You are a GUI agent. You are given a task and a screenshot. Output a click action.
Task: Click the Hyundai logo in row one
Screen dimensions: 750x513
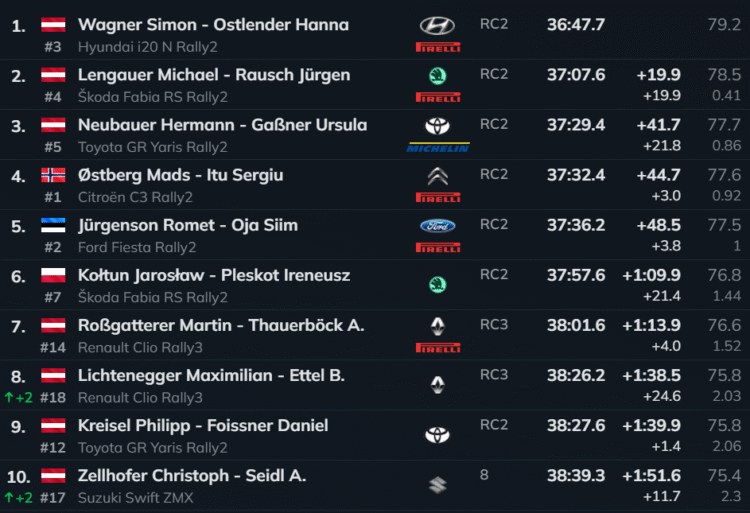click(437, 25)
